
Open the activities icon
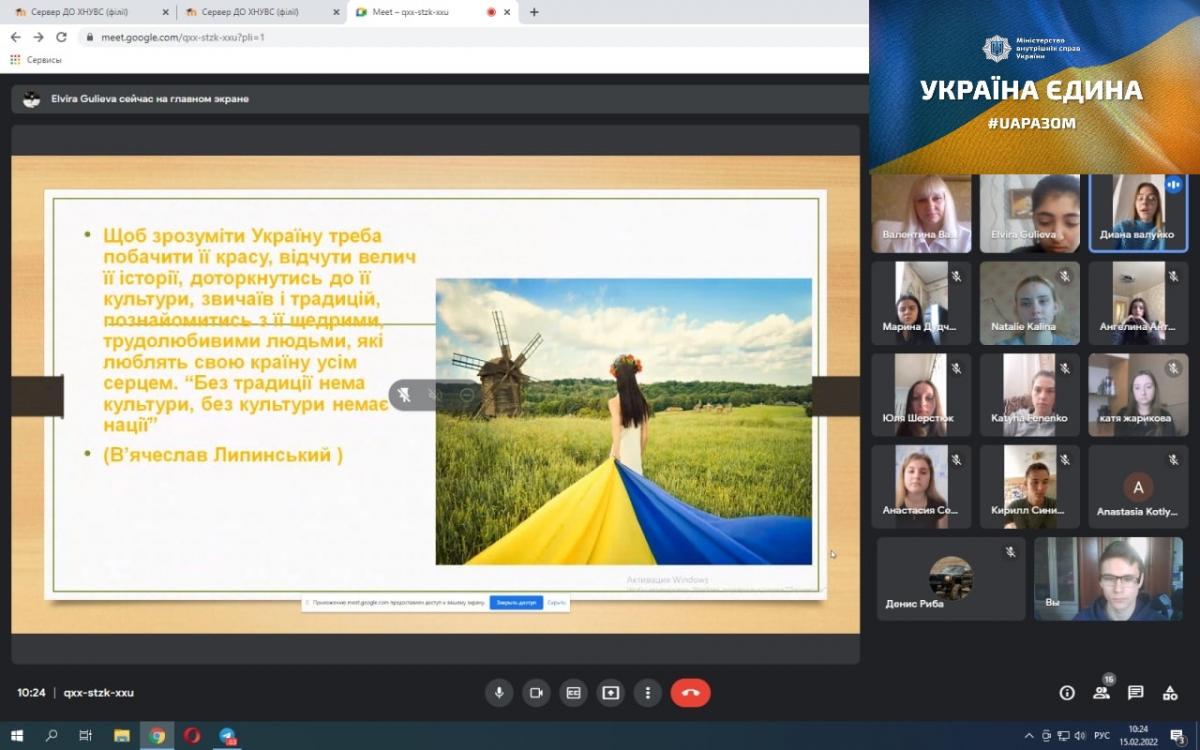1170,693
